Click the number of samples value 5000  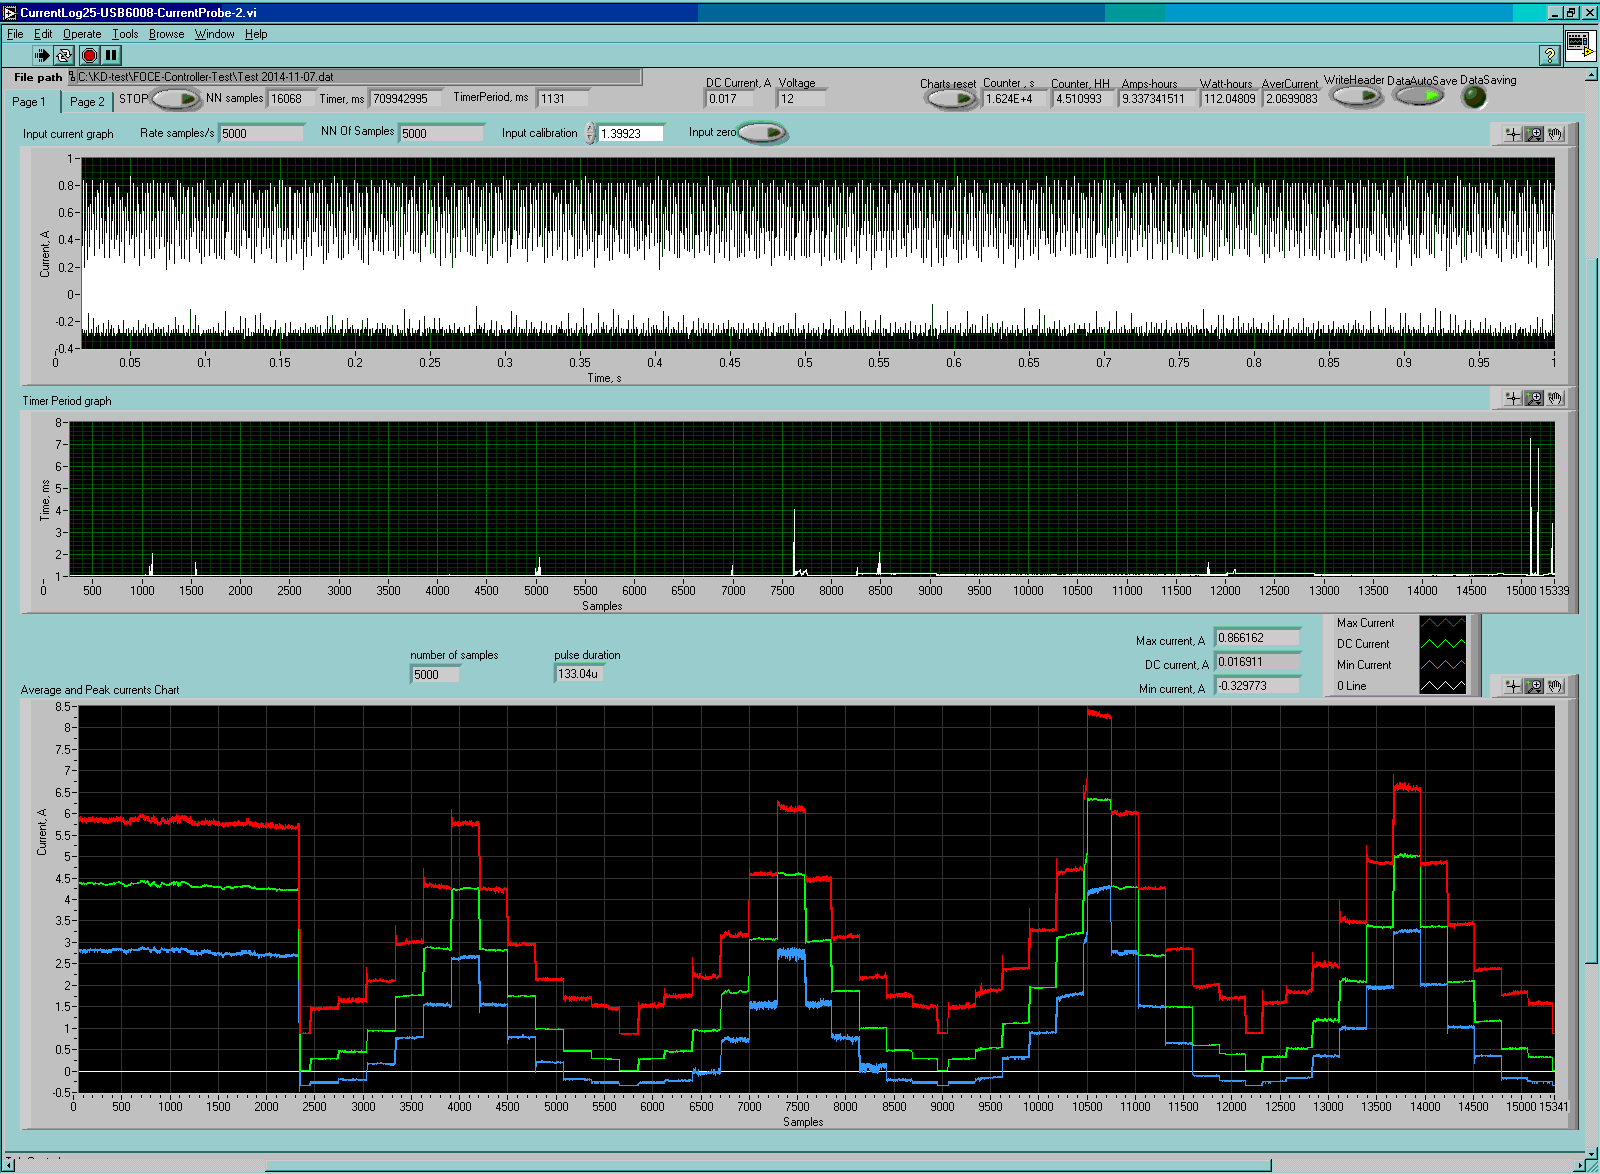point(435,674)
